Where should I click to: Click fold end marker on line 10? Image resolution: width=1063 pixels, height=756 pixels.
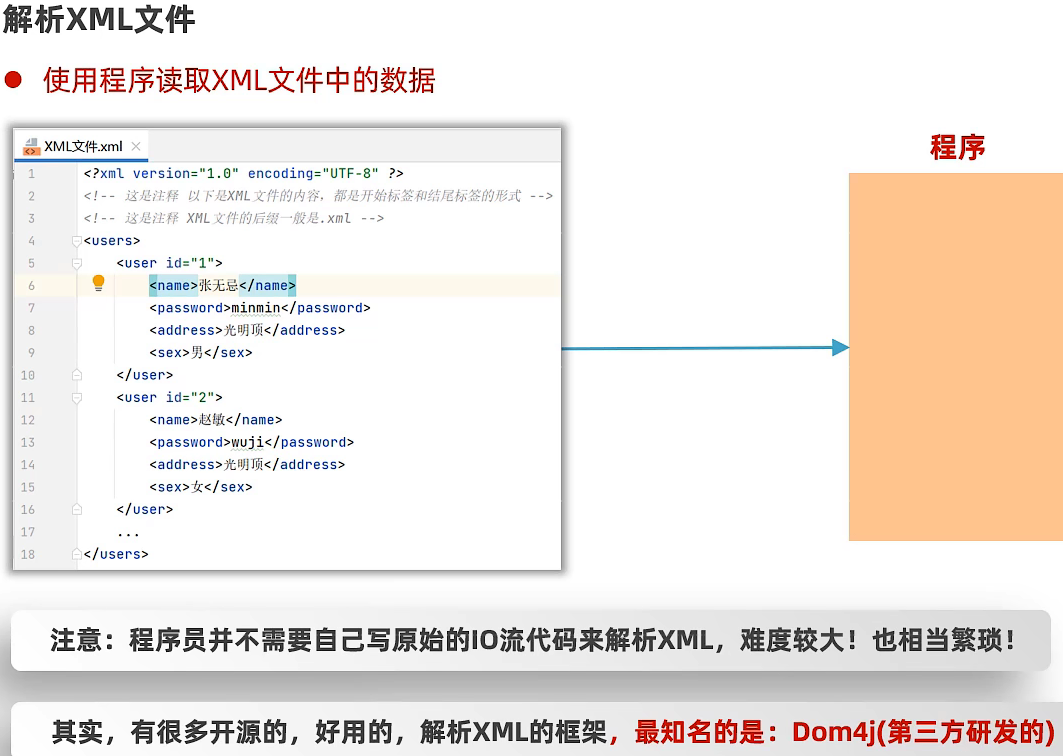coord(77,375)
